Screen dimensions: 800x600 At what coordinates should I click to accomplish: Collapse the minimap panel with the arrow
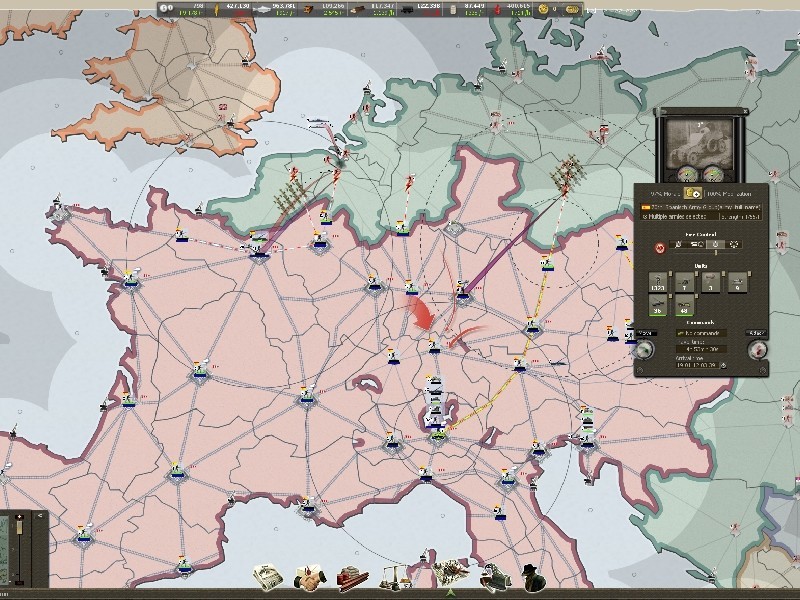(40, 515)
